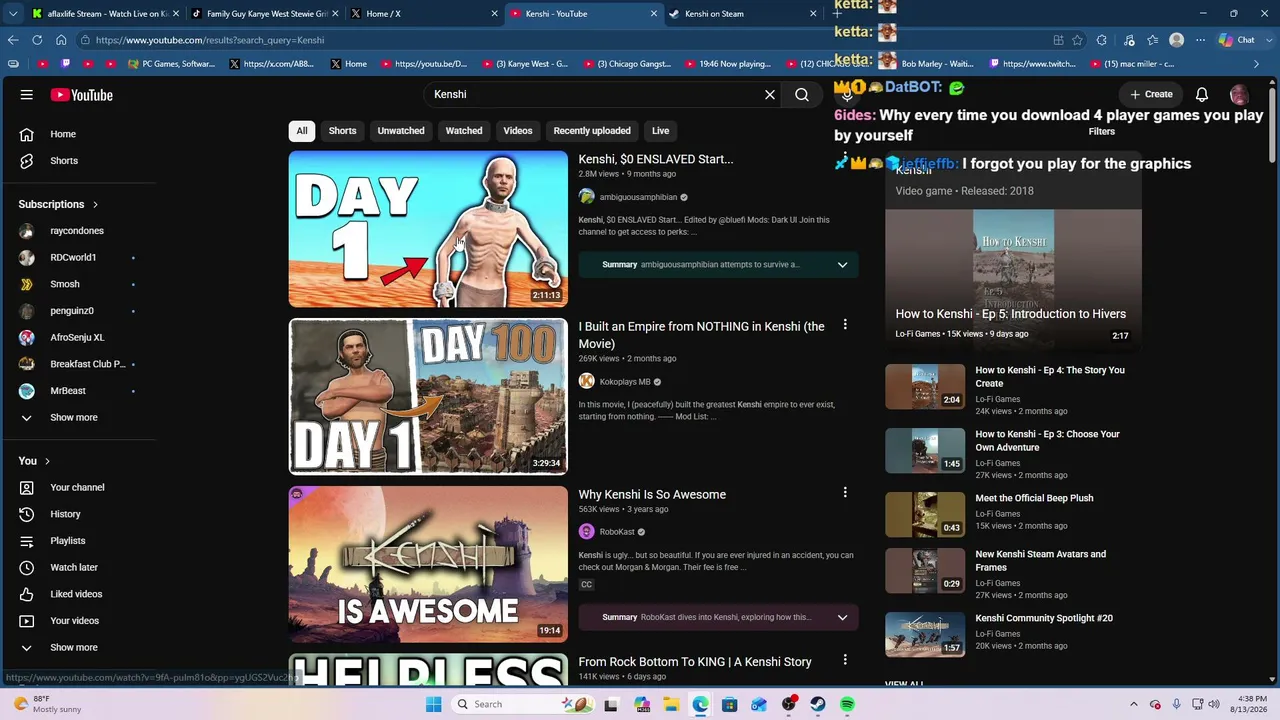
Task: Click the browser home icon
Action: [61, 40]
